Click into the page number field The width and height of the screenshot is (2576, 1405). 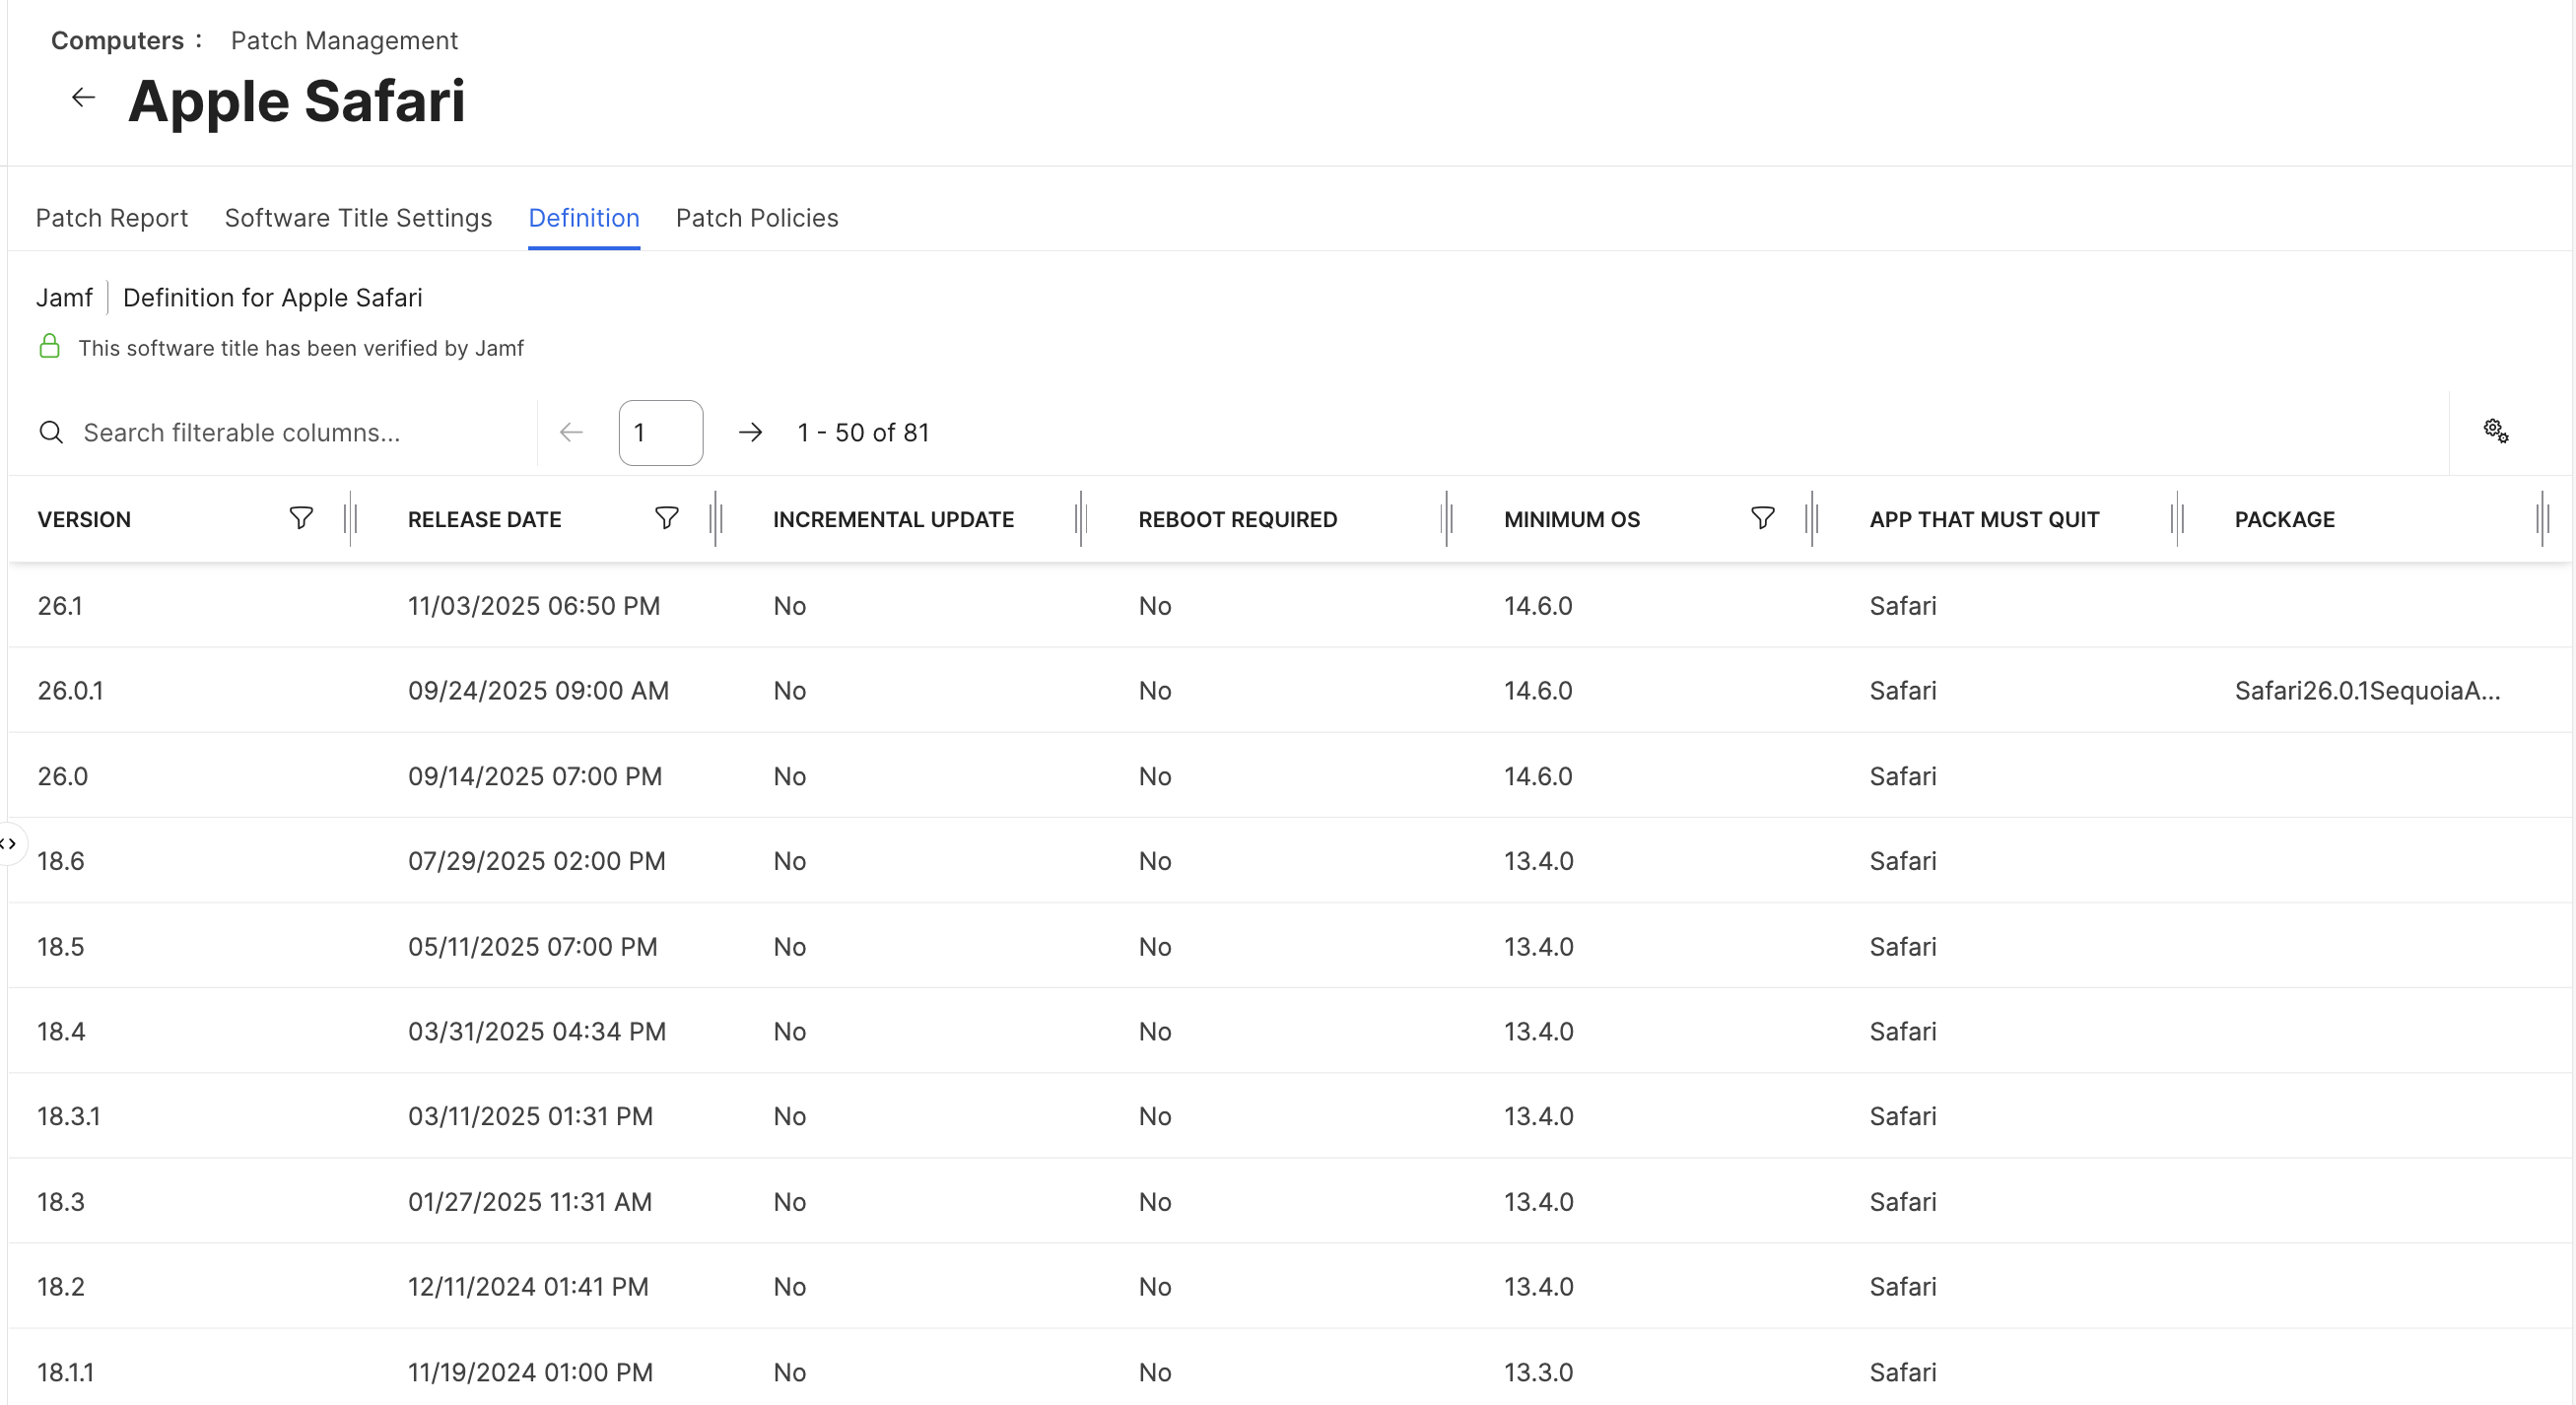(660, 432)
